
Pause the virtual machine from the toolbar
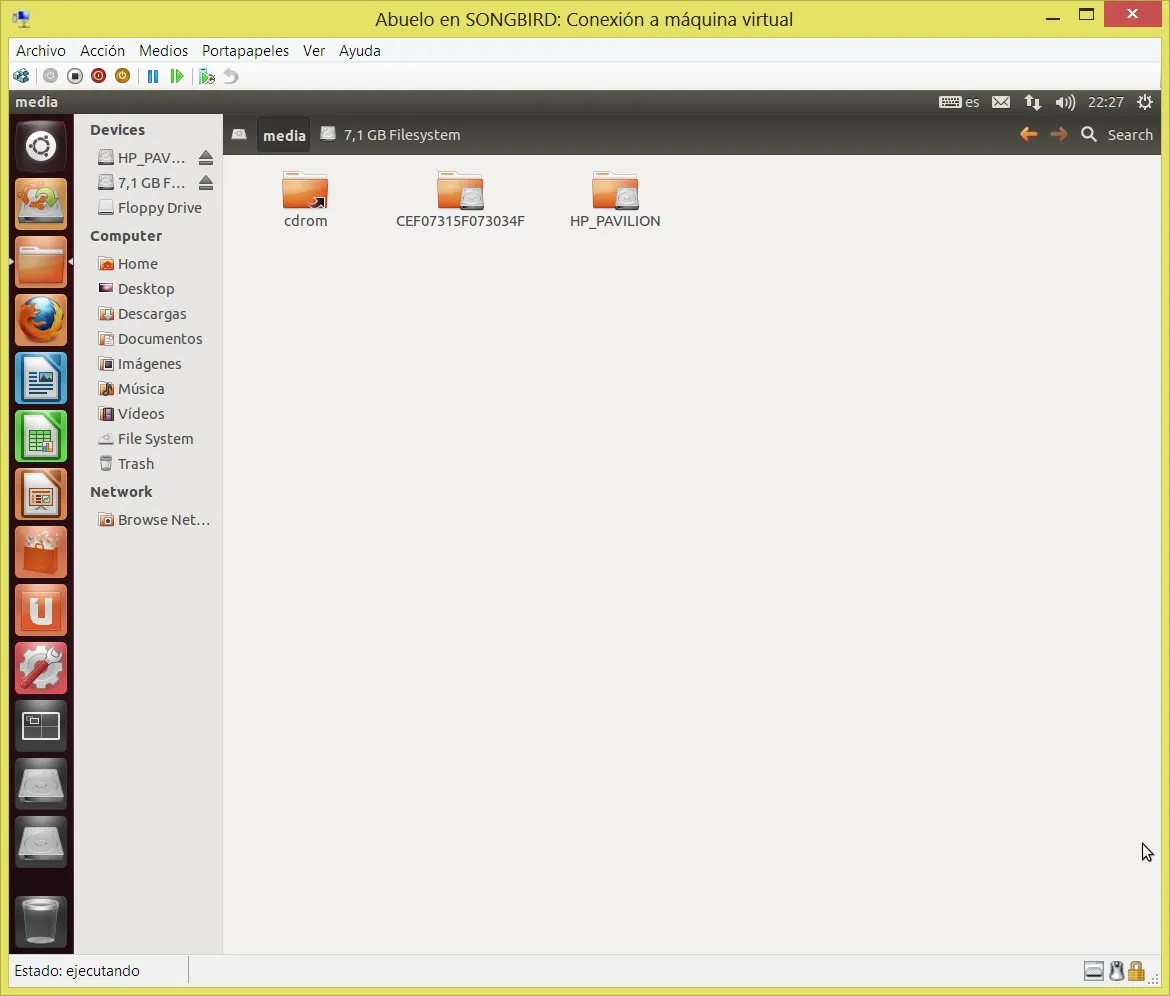click(153, 76)
